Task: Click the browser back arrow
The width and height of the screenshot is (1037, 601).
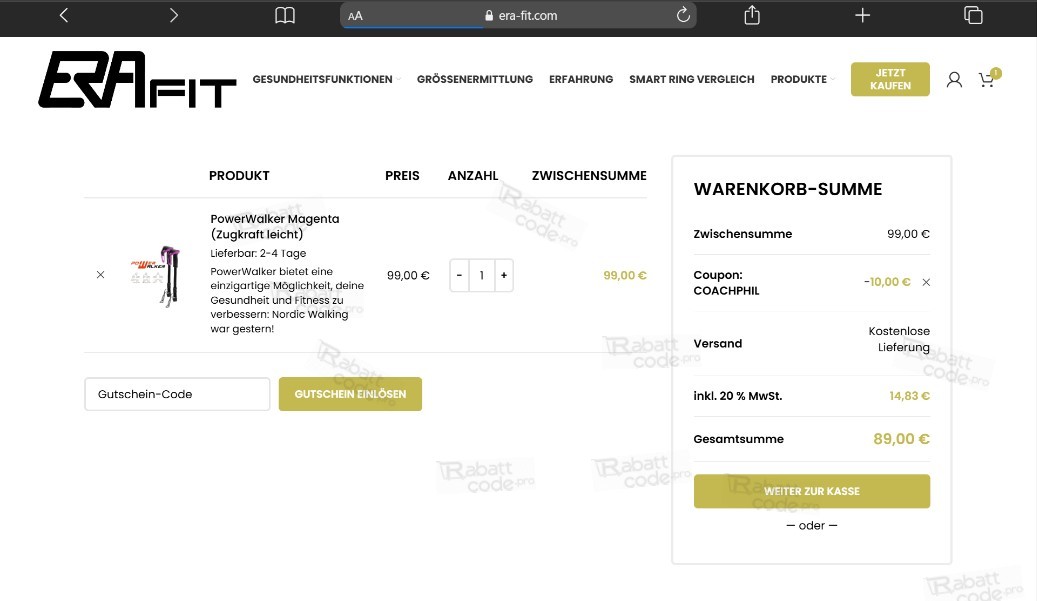Action: (63, 15)
